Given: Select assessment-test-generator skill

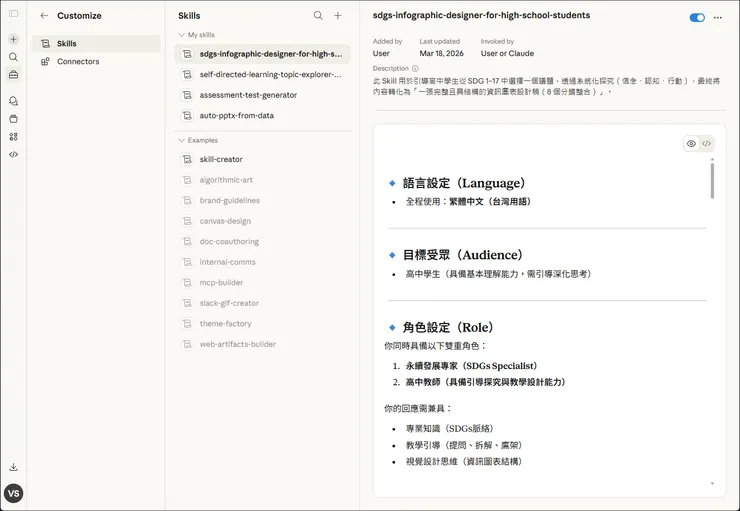Looking at the screenshot, I should pos(262,95).
